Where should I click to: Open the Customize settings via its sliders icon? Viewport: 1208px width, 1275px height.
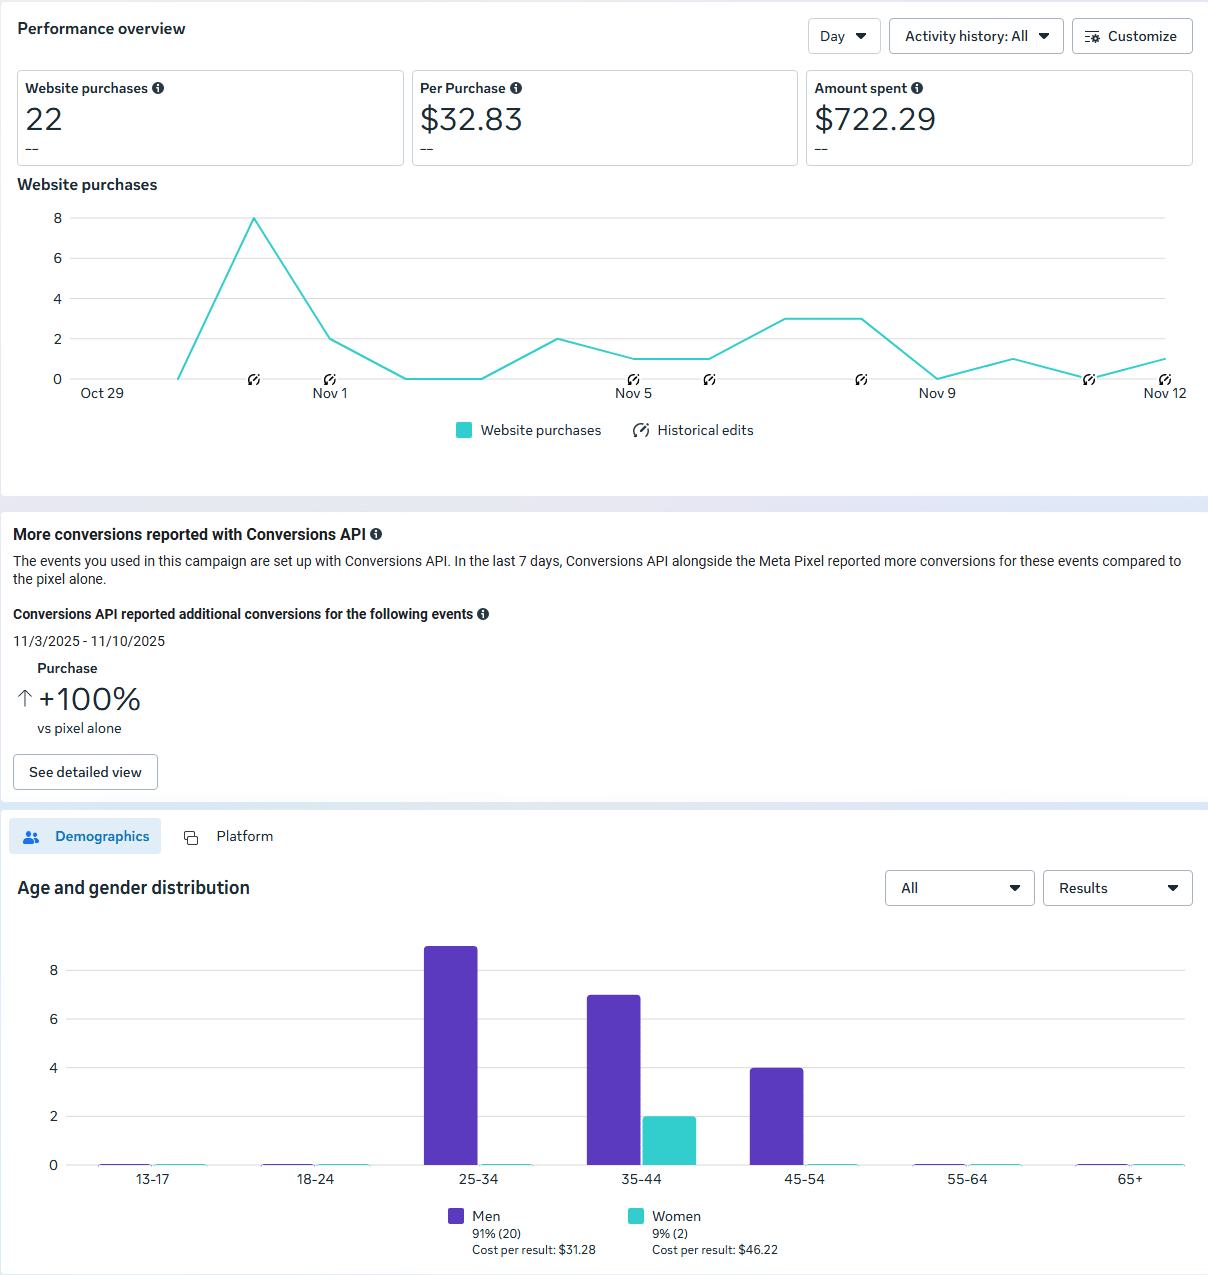1091,36
